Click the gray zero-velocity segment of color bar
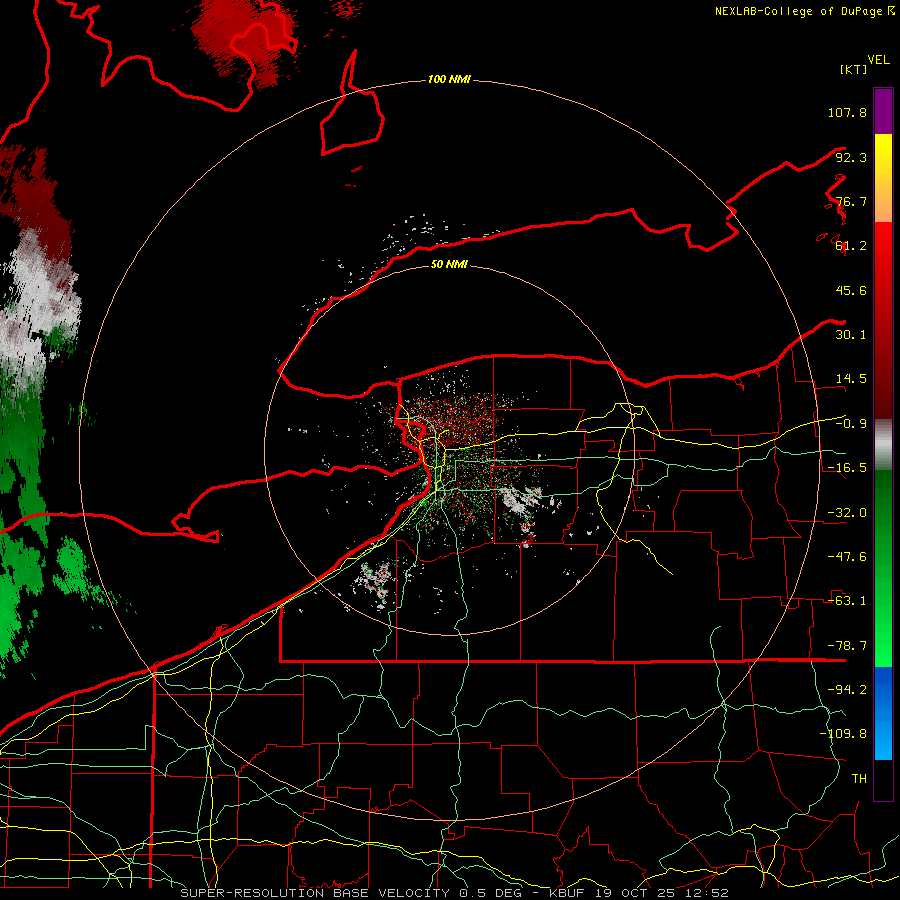Image resolution: width=900 pixels, height=900 pixels. coord(883,445)
